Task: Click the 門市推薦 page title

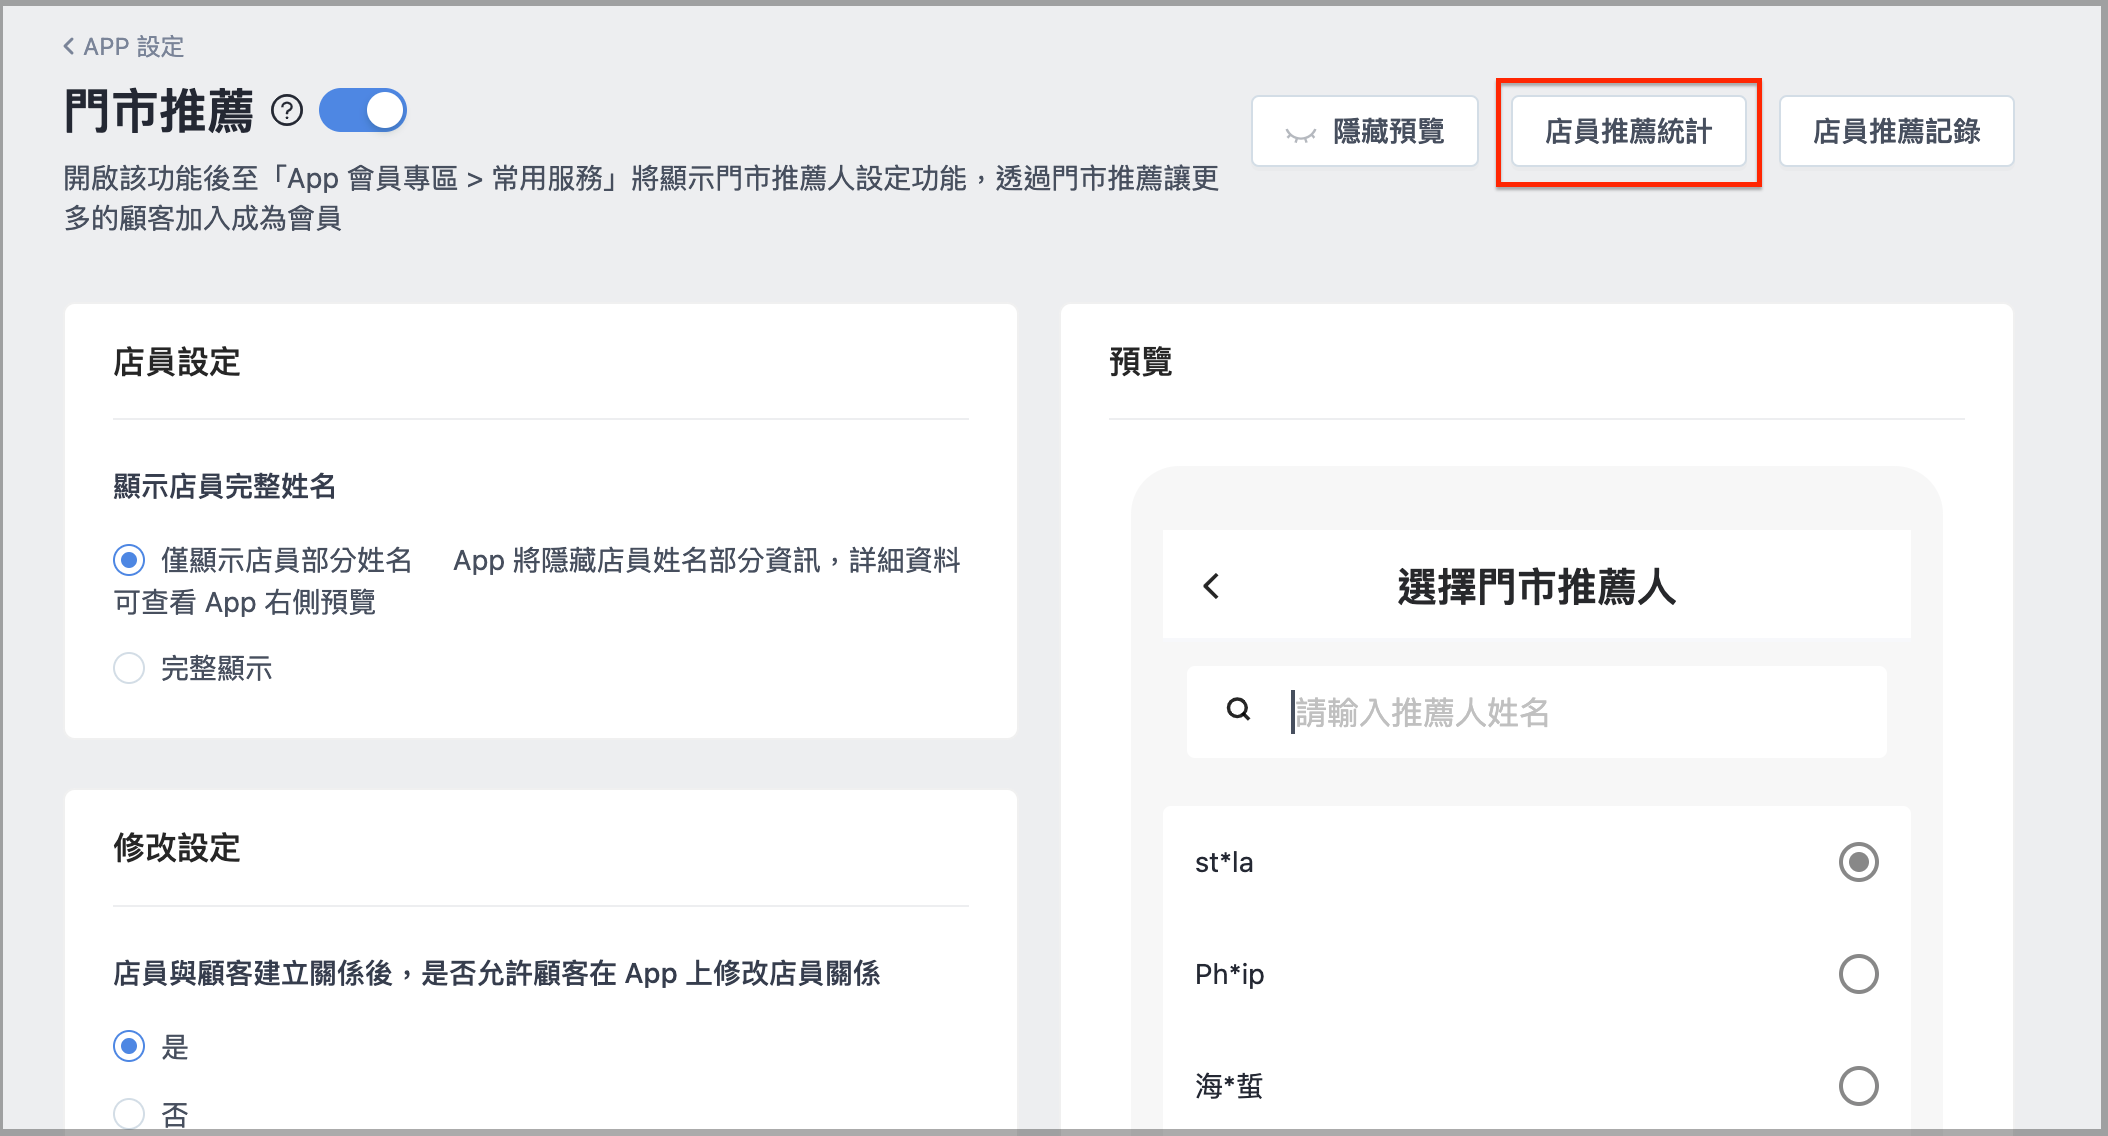Action: 159,111
